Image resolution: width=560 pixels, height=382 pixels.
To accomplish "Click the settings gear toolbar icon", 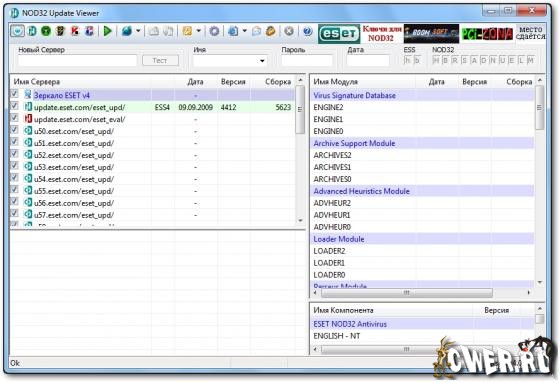I will [214, 31].
